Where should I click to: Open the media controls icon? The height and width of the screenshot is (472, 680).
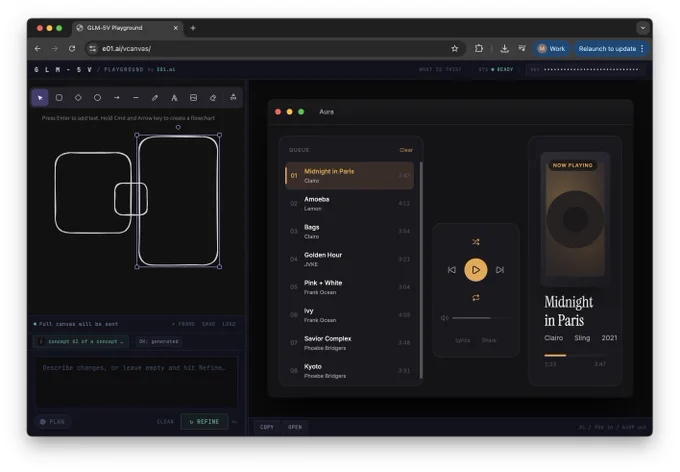pyautogui.click(x=522, y=49)
